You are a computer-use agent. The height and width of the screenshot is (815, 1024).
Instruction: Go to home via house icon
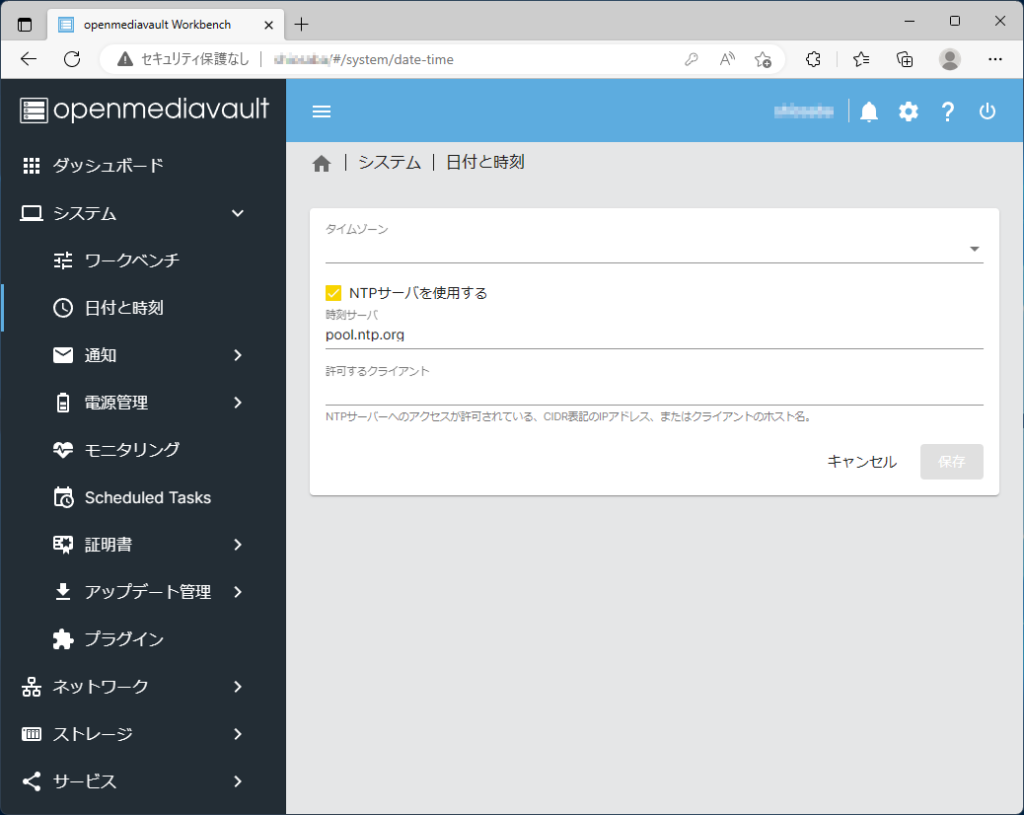pyautogui.click(x=321, y=164)
